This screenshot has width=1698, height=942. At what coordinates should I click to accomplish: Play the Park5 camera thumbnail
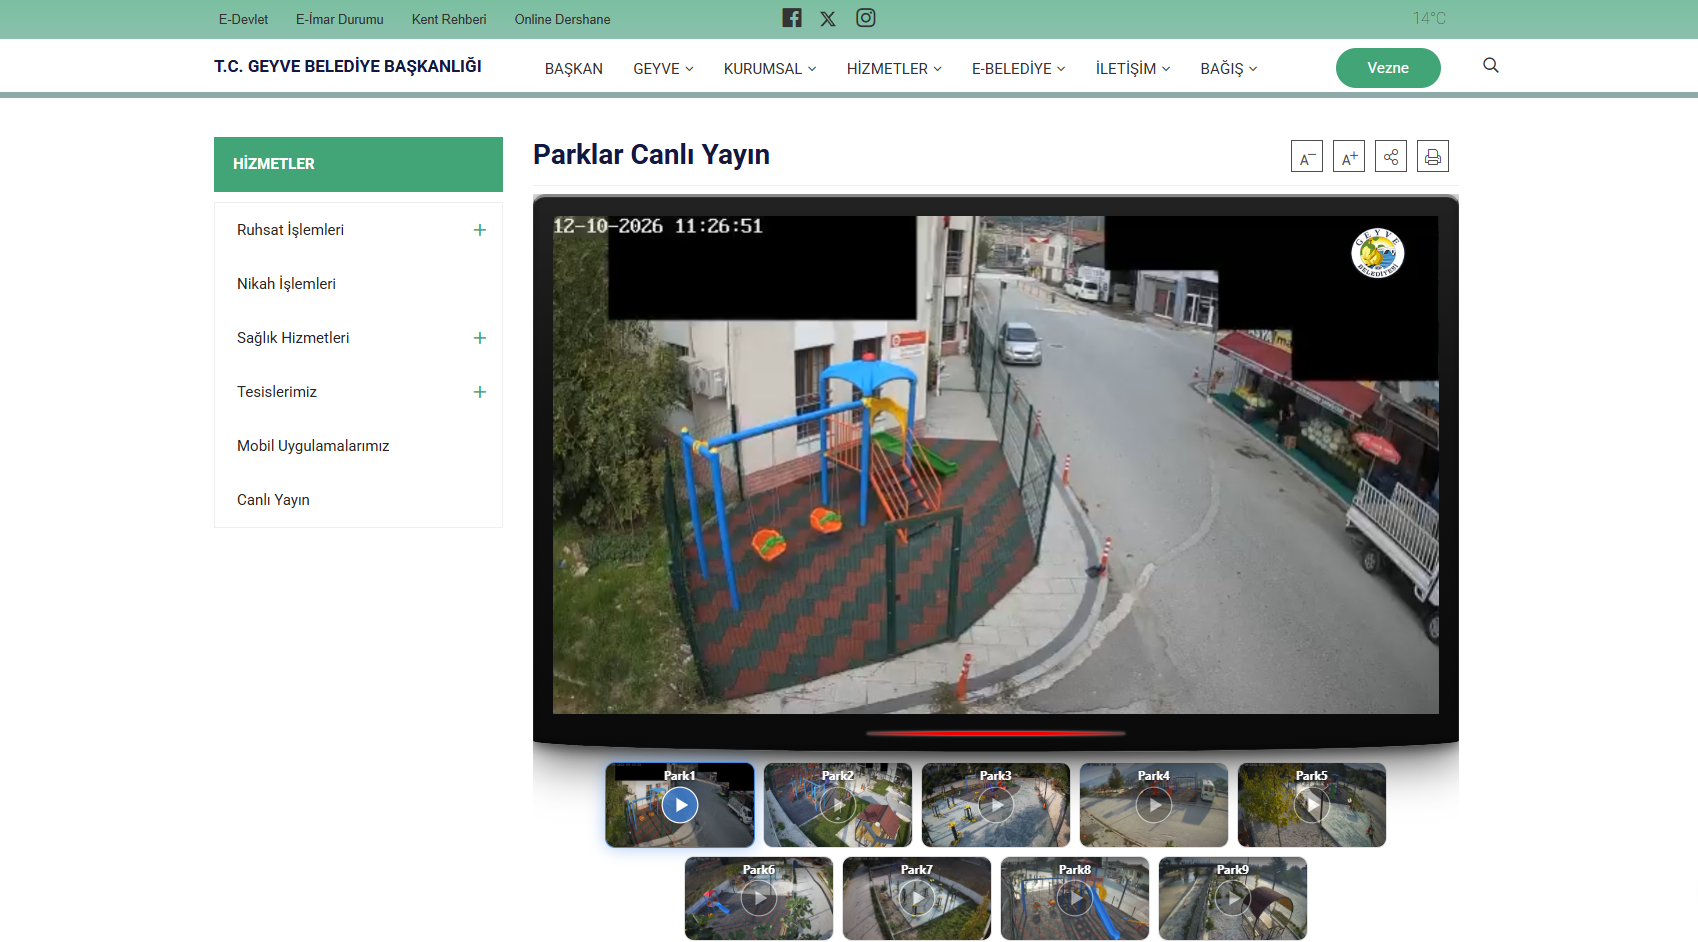[x=1312, y=805]
